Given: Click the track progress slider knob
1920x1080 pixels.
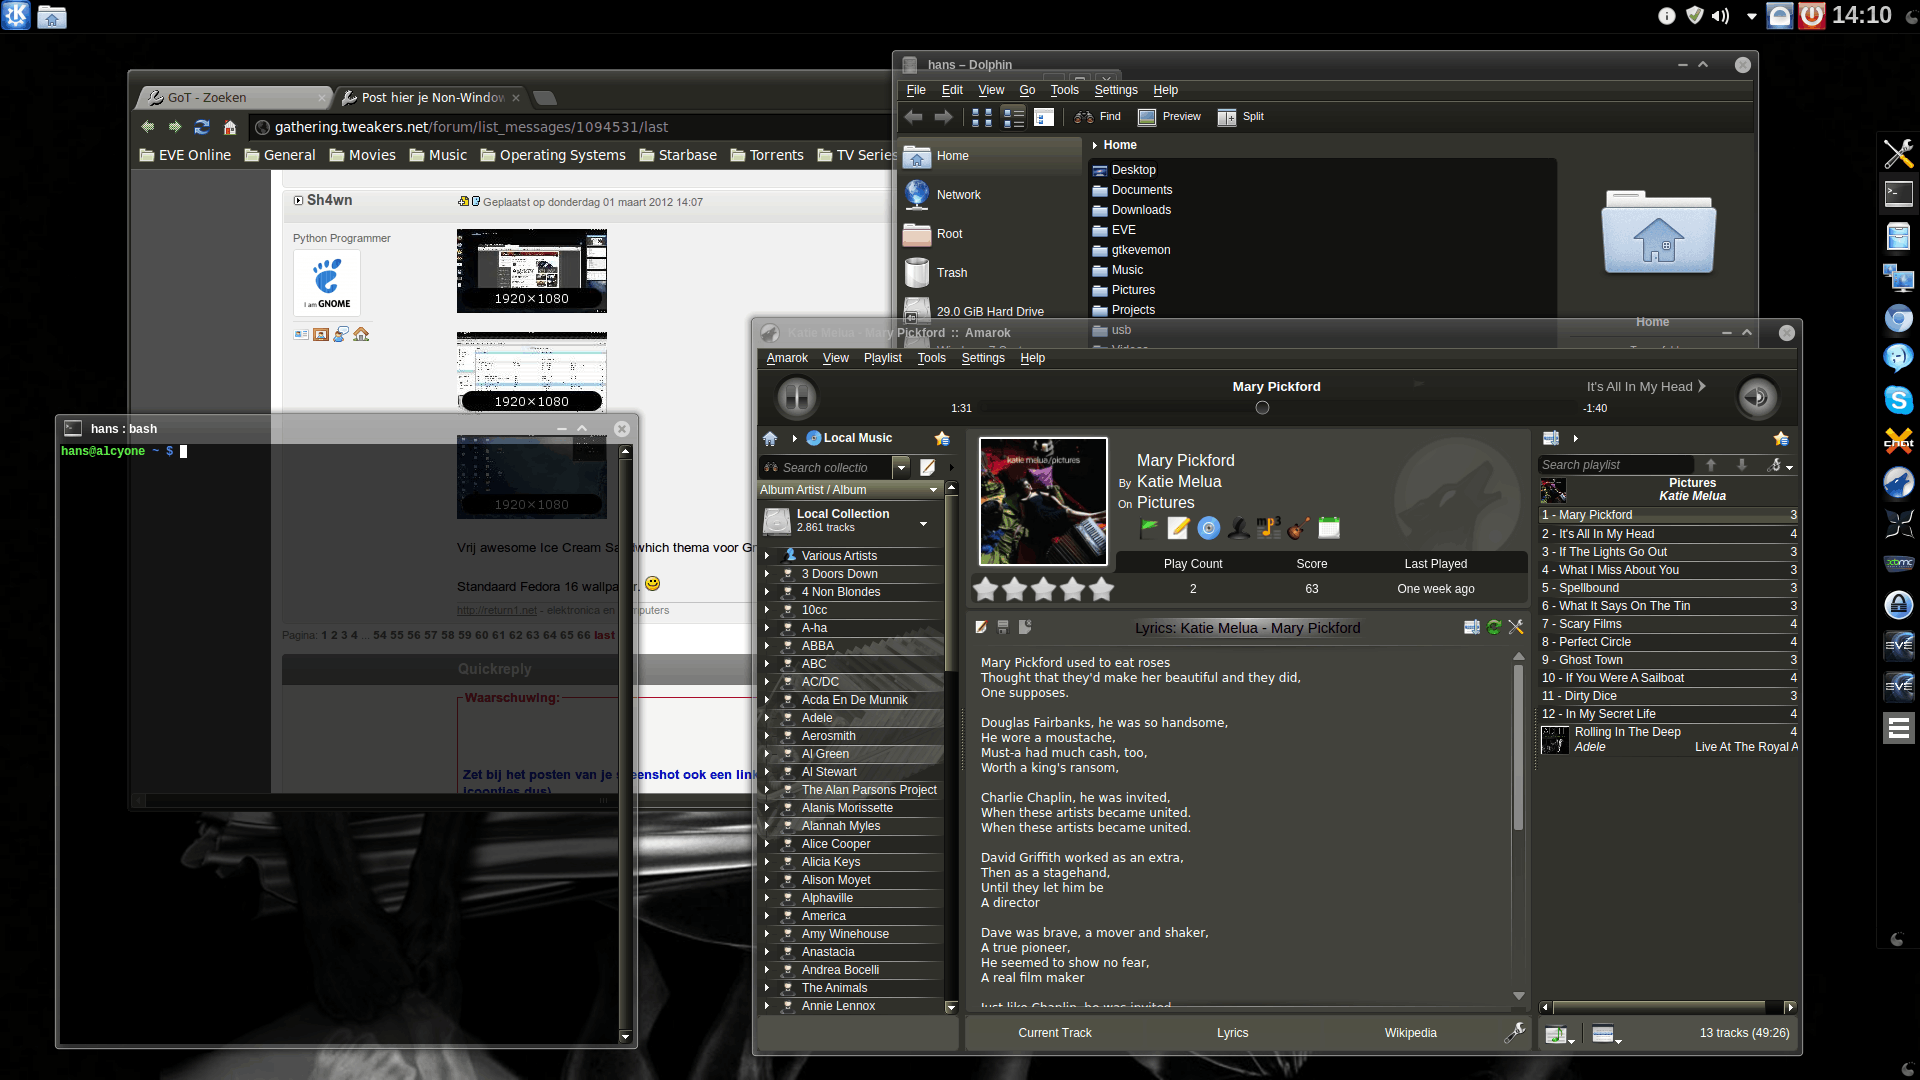Looking at the screenshot, I should pos(1262,408).
